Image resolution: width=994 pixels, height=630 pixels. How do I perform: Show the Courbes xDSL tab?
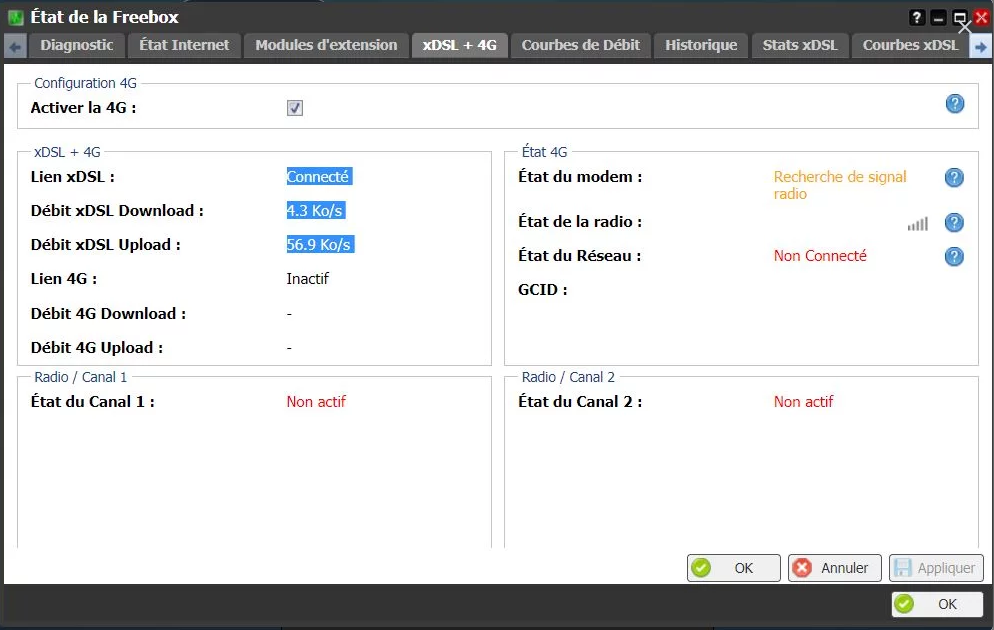coord(910,45)
